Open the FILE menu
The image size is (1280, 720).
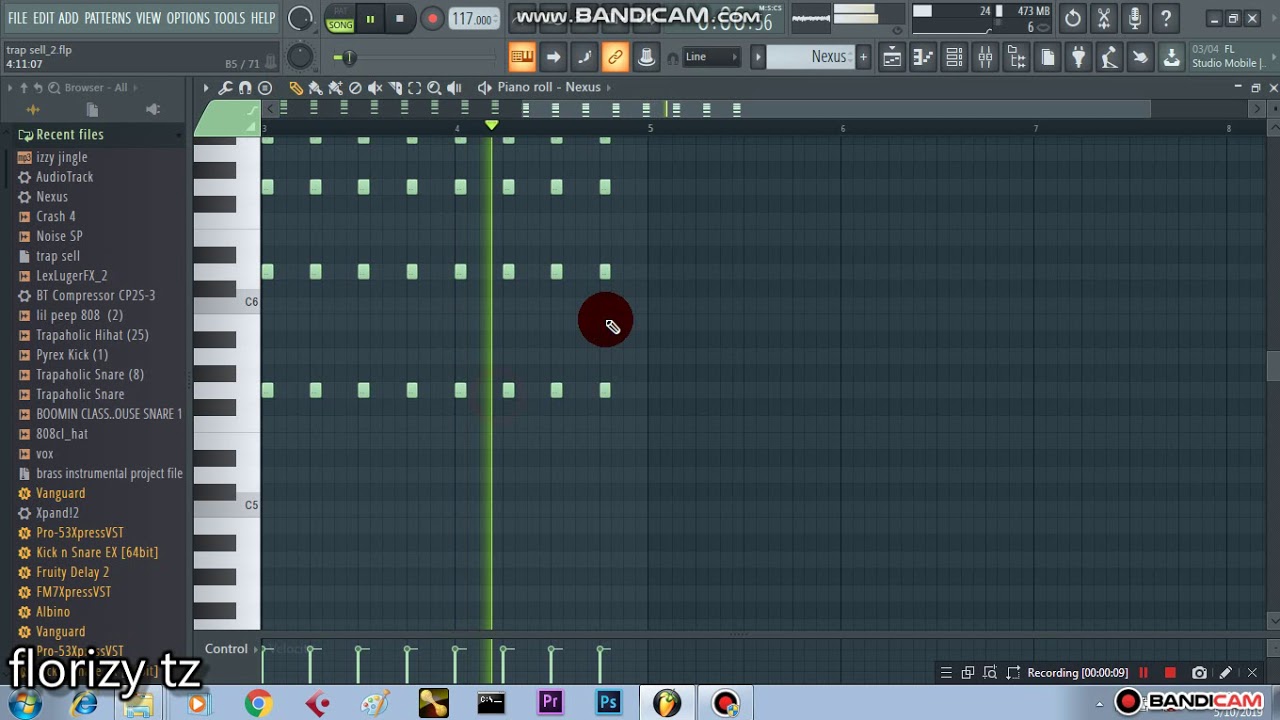tap(17, 18)
